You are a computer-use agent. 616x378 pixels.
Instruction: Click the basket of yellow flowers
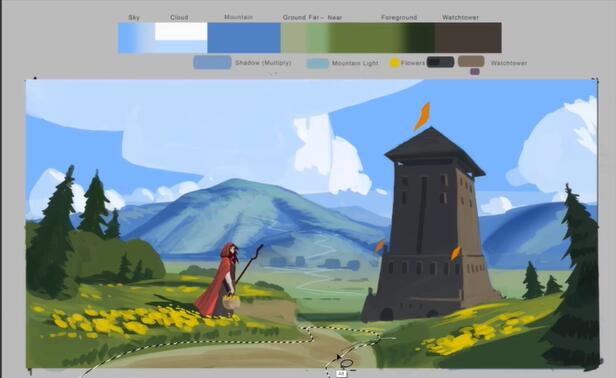[x=231, y=302]
